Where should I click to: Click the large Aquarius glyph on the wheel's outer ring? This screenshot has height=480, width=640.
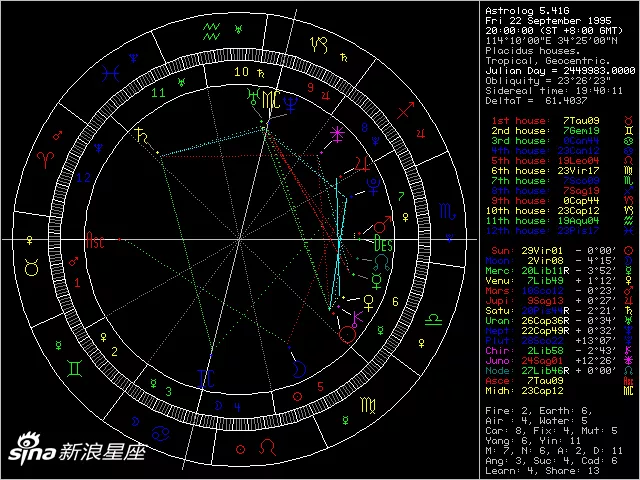211,31
